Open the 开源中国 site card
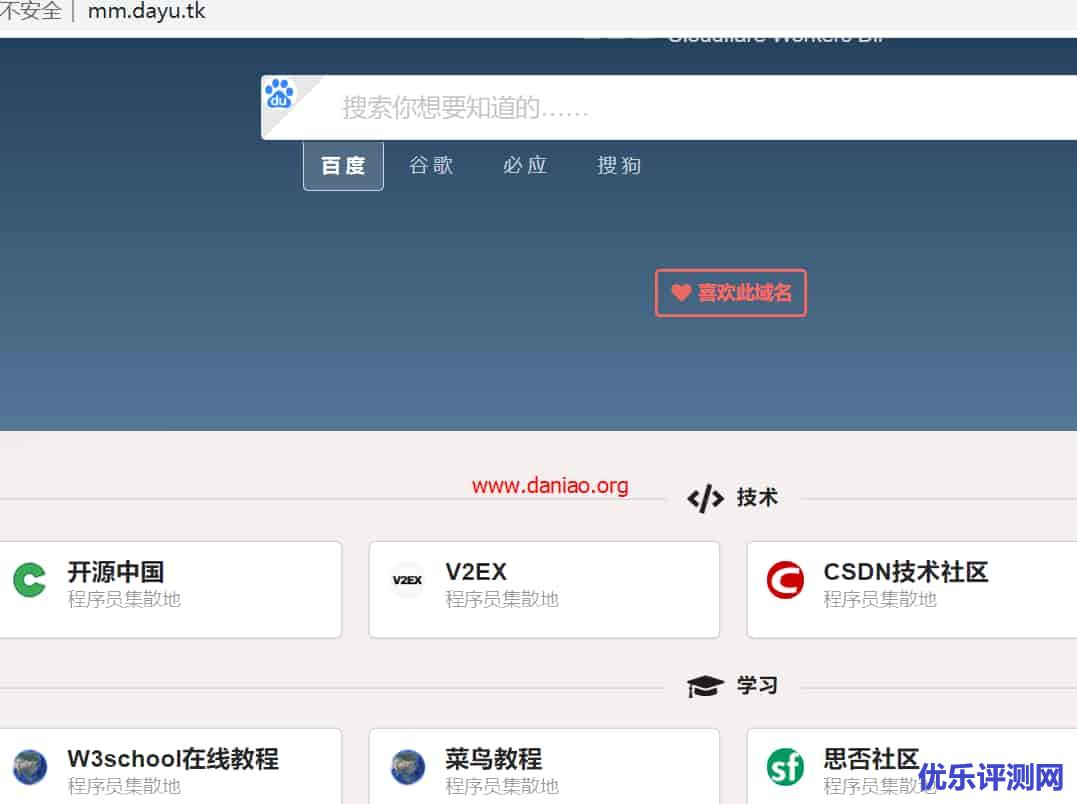Screen dimensions: 1077x804 tap(170, 589)
